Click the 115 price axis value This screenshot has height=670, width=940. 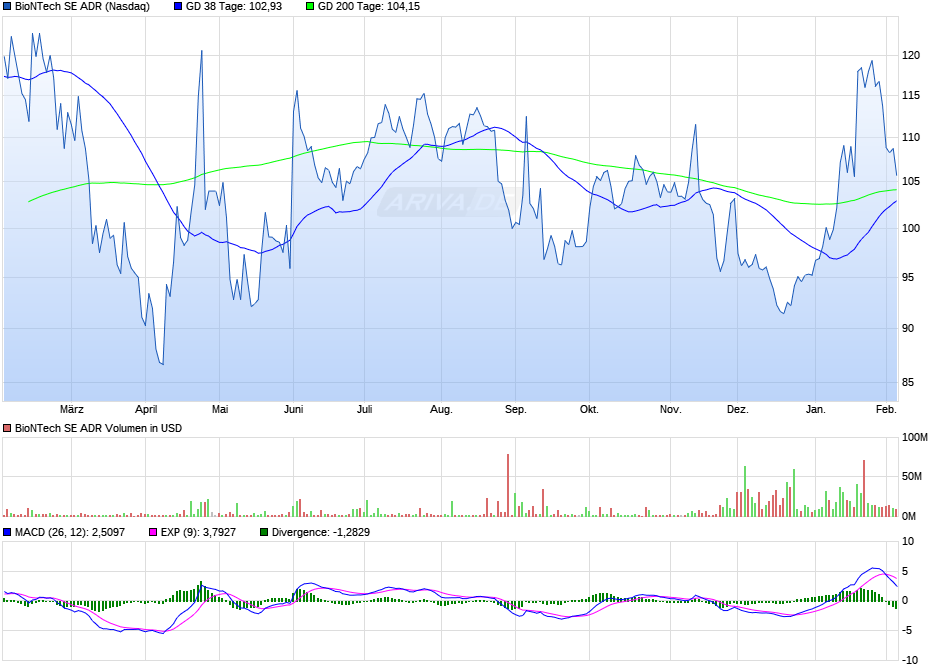coord(911,95)
